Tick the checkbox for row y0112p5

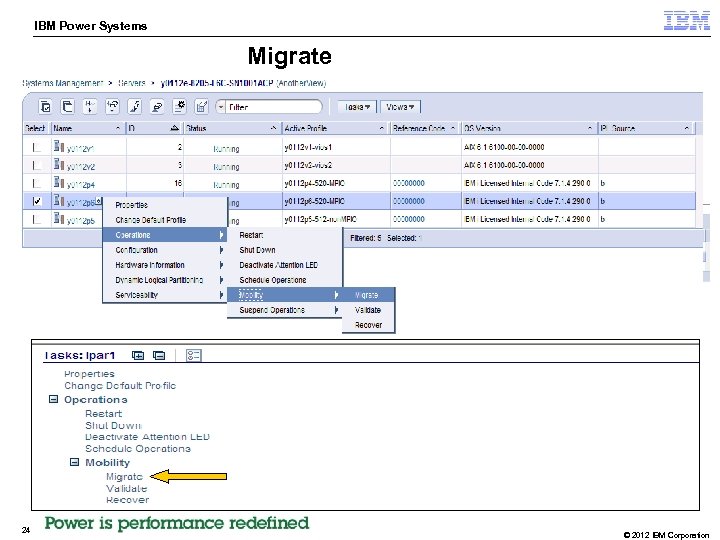pos(37,219)
